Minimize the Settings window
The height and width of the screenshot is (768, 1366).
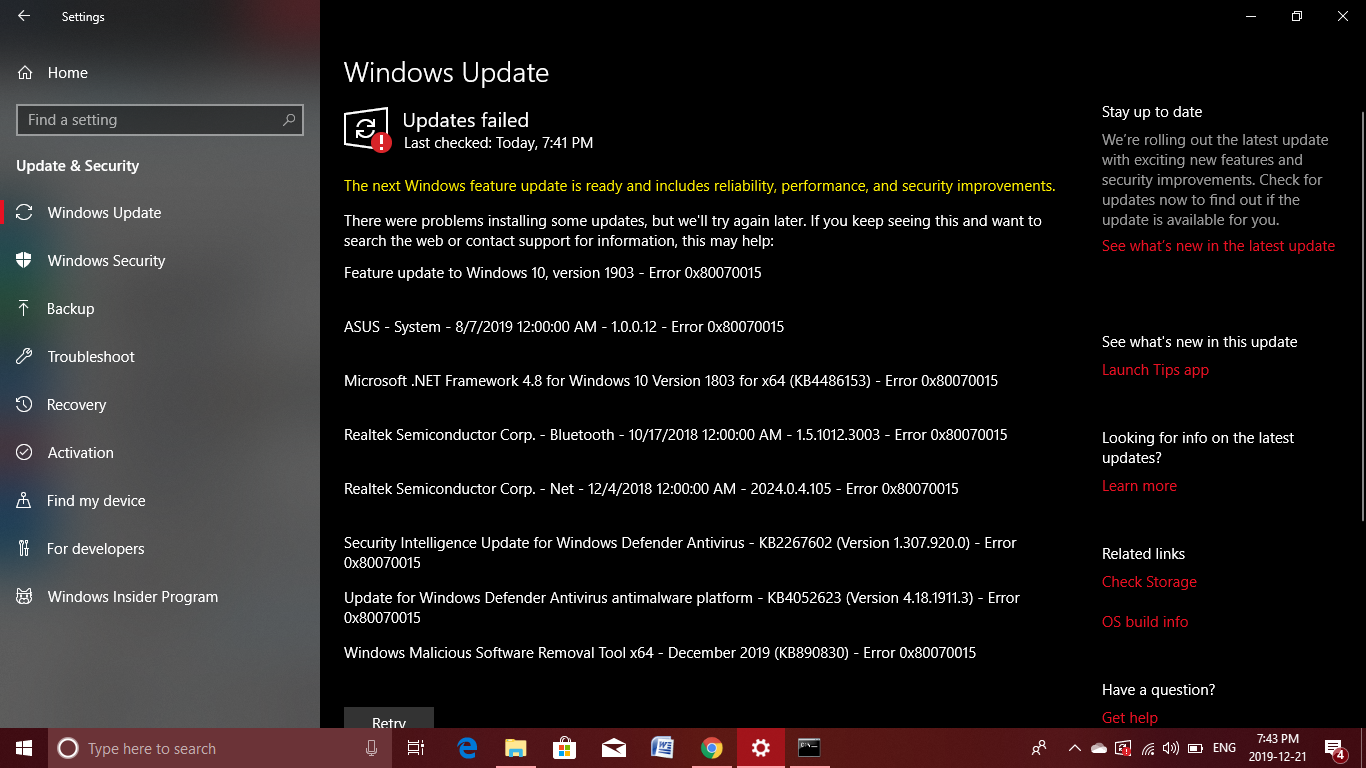pyautogui.click(x=1251, y=16)
